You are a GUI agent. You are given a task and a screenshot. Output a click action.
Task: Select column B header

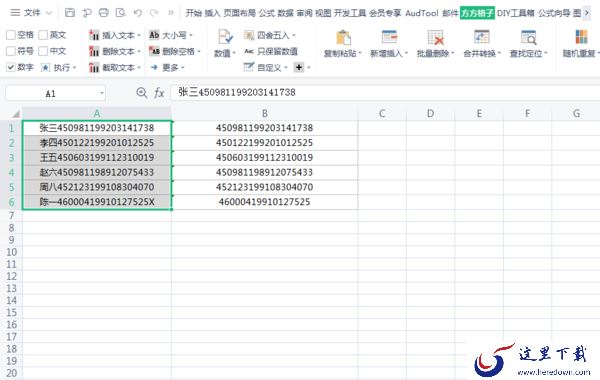[x=265, y=113]
